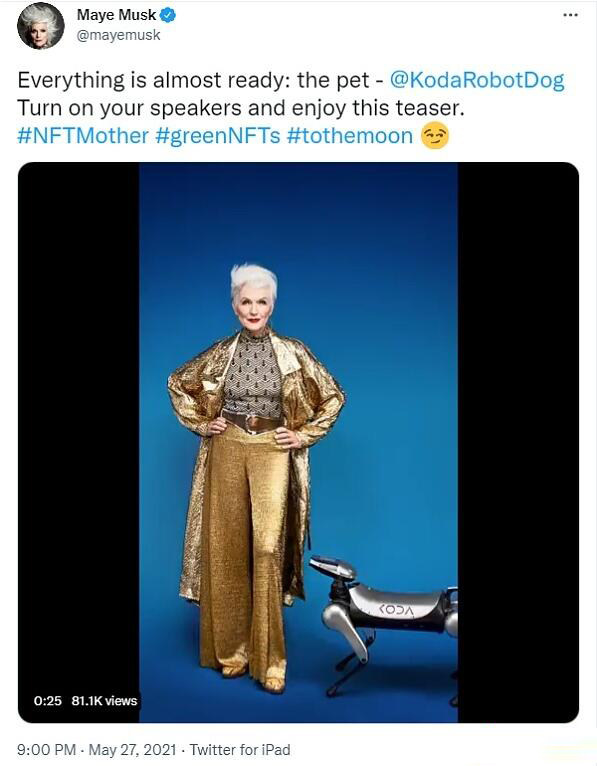
Task: Open the Twitter for iPad source link
Action: click(x=240, y=749)
